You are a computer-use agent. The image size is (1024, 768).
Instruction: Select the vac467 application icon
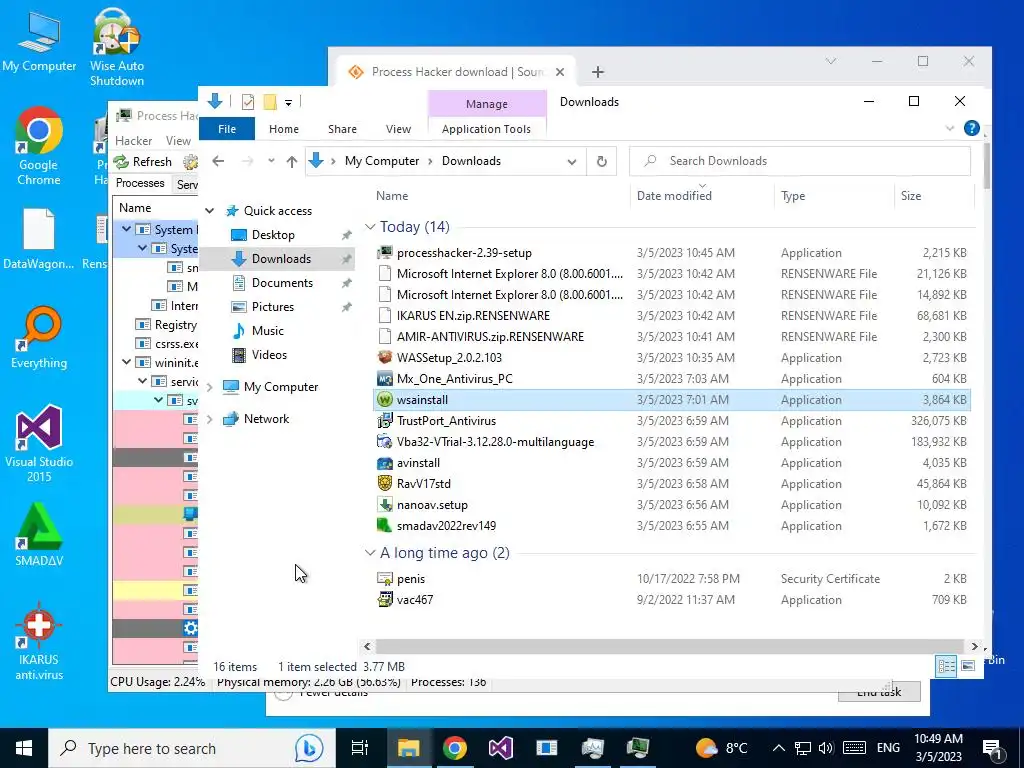coord(385,600)
